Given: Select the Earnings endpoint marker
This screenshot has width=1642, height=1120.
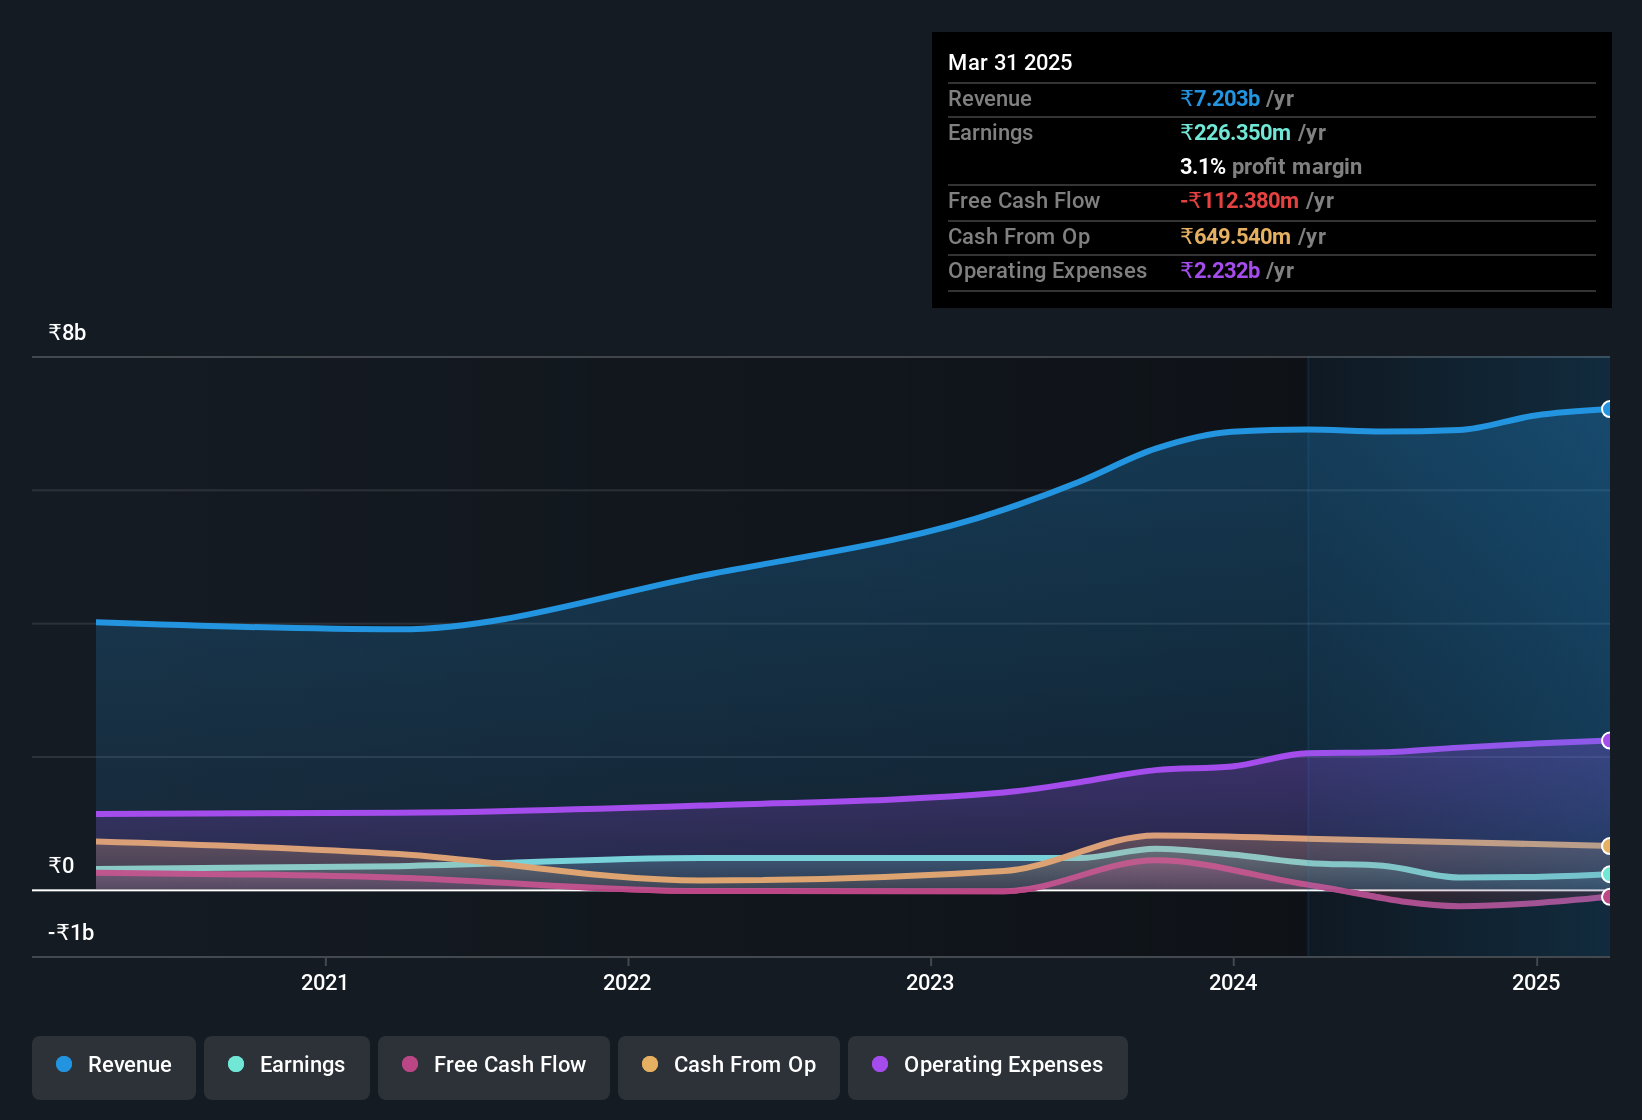Looking at the screenshot, I should pos(1607,874).
